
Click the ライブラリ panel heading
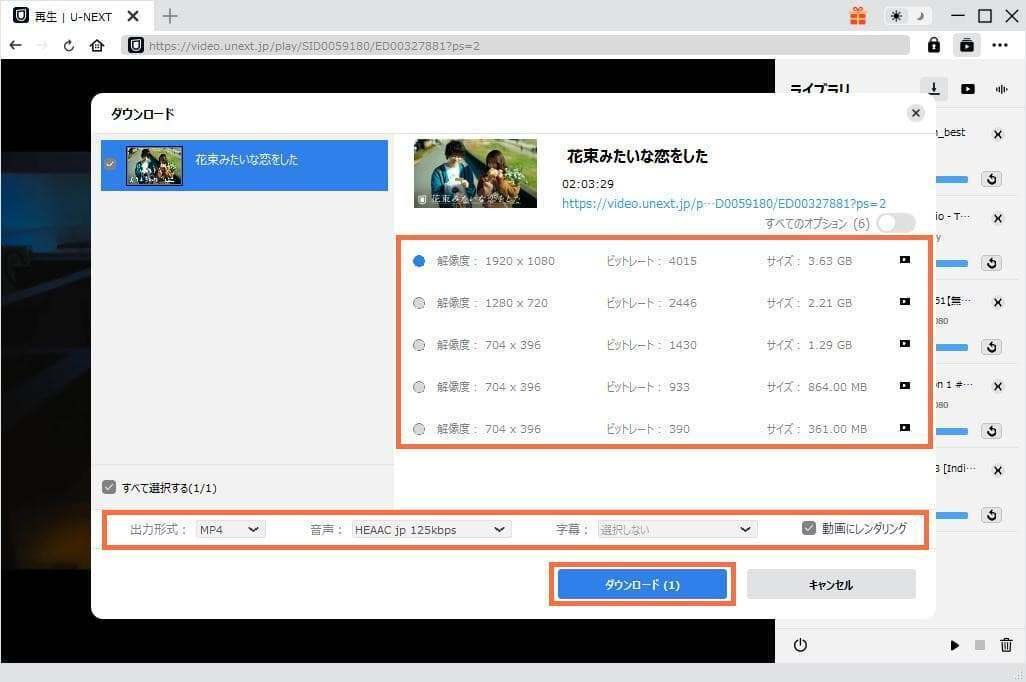coord(820,88)
